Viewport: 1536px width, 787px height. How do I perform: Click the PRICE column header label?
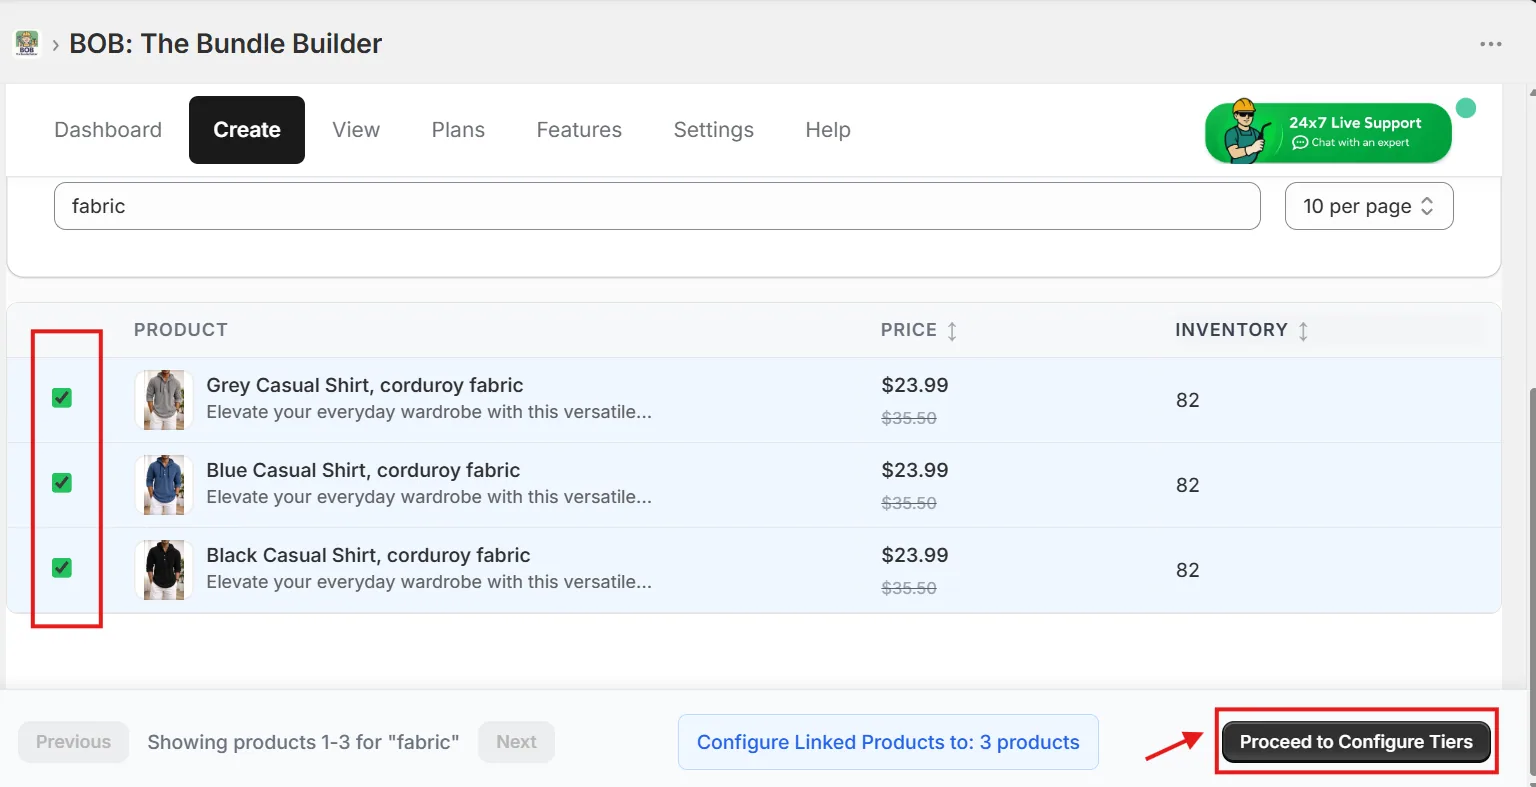click(909, 330)
